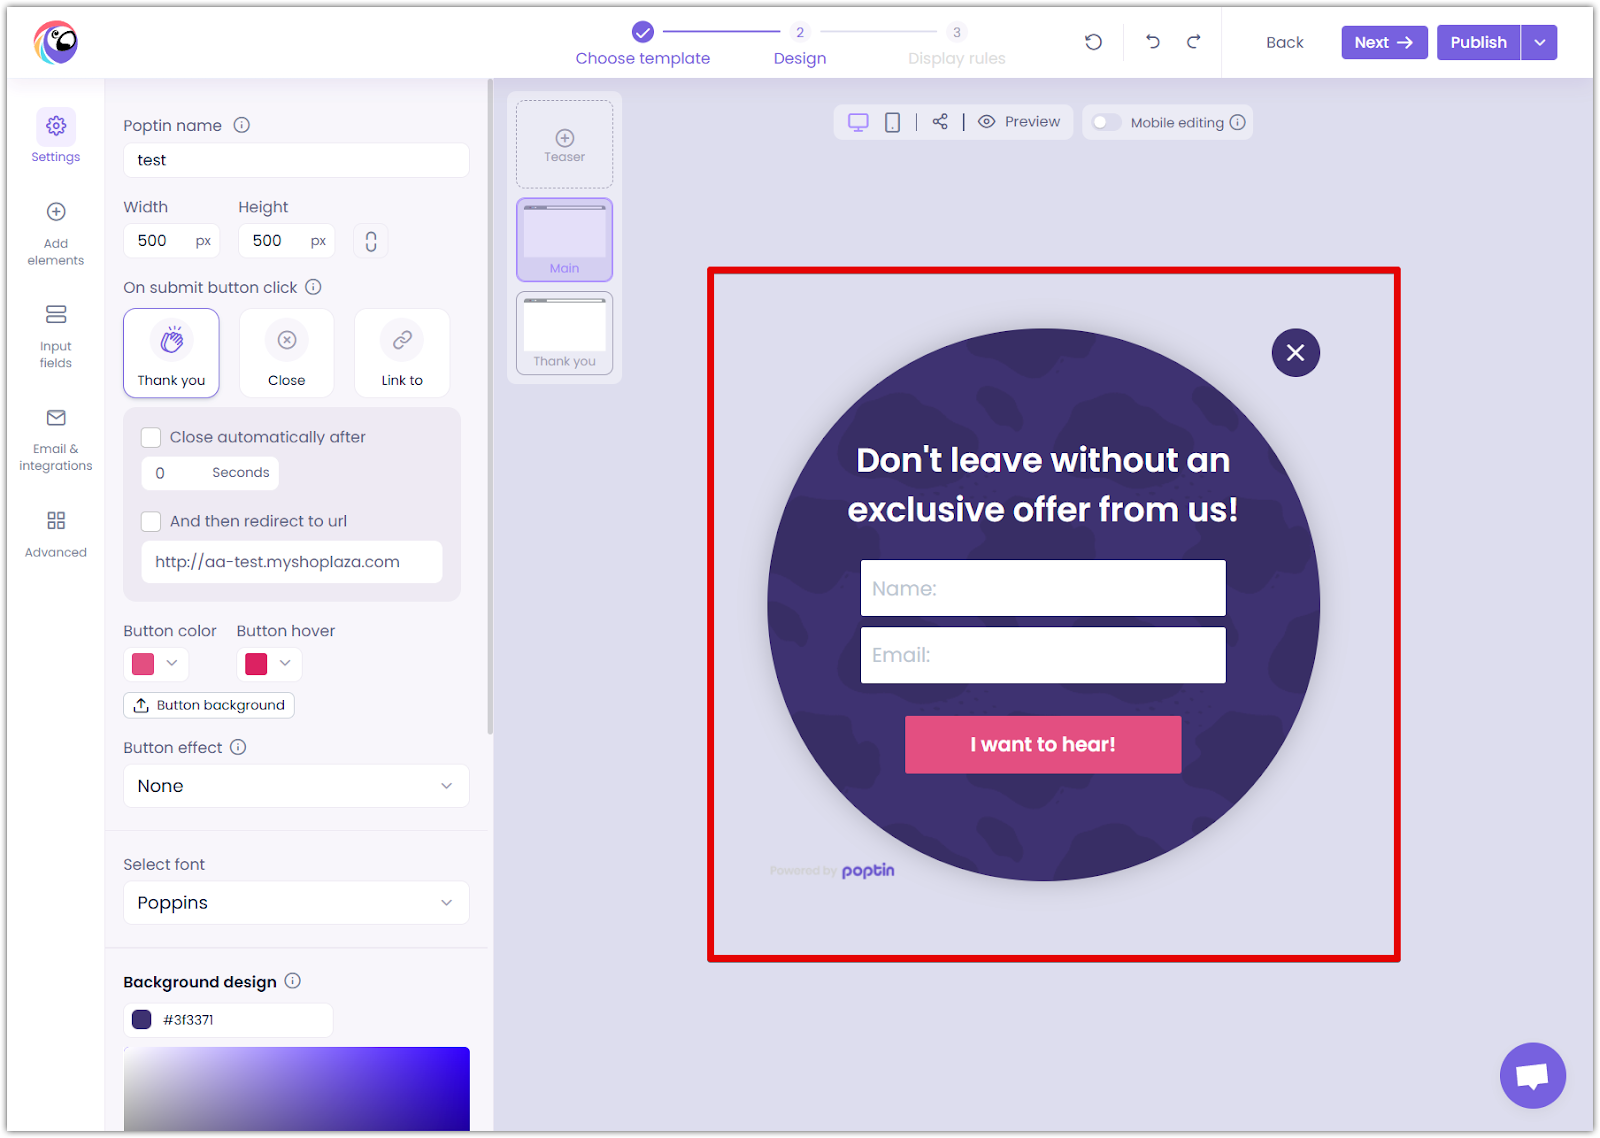Open the Add elements panel
This screenshot has height=1138, width=1600.
pyautogui.click(x=56, y=234)
